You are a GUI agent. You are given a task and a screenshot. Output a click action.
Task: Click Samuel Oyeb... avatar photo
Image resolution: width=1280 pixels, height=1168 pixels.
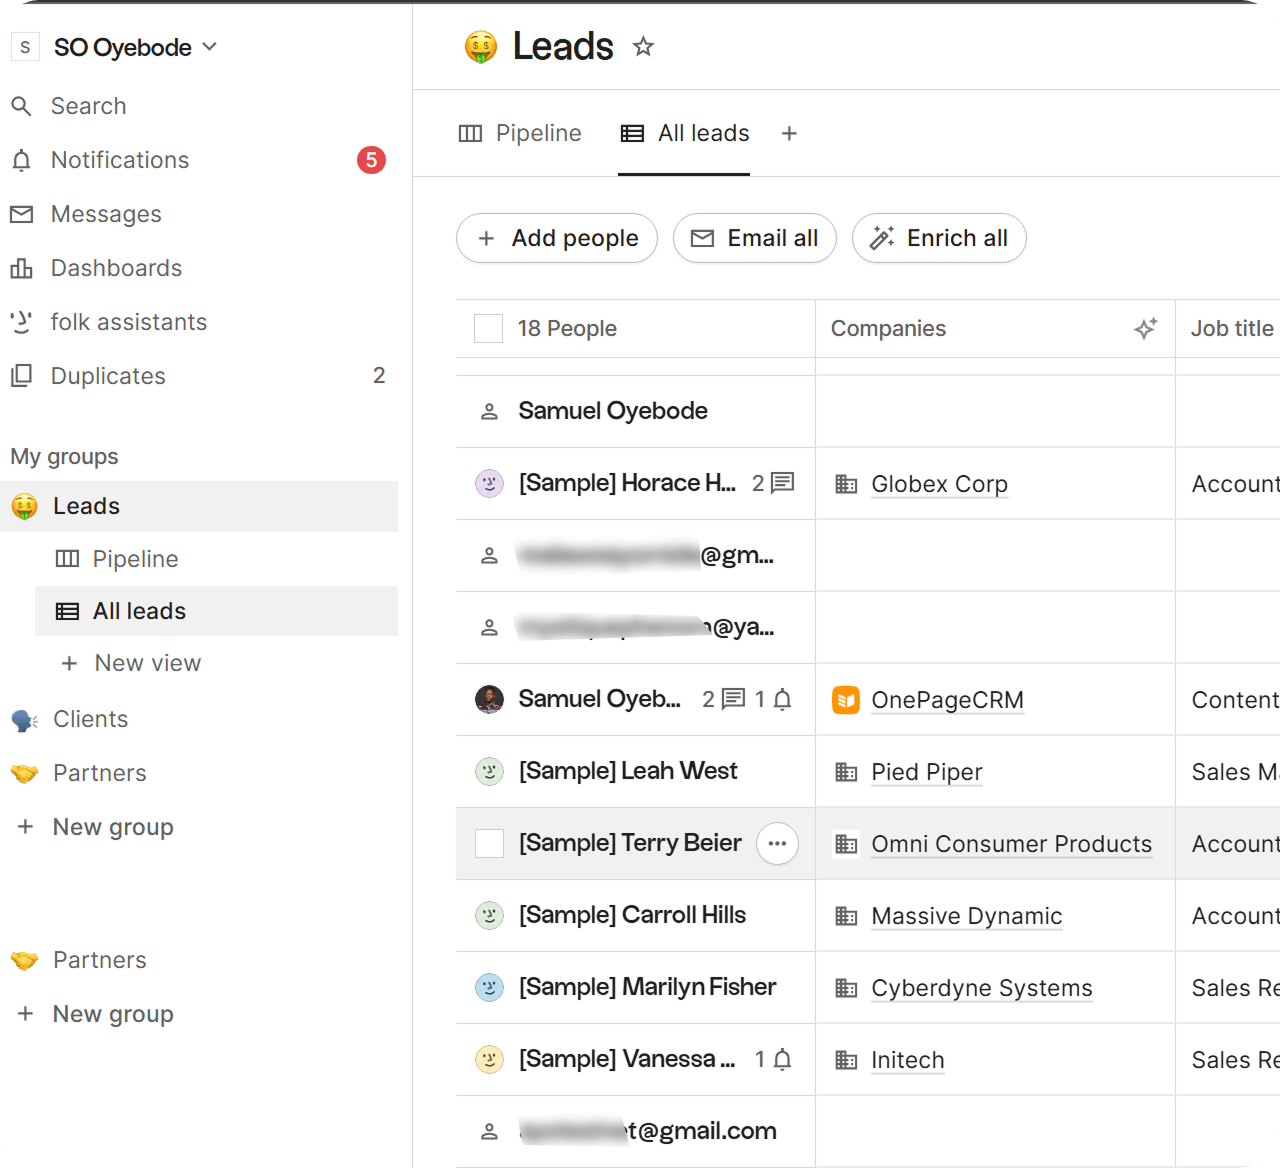click(489, 699)
